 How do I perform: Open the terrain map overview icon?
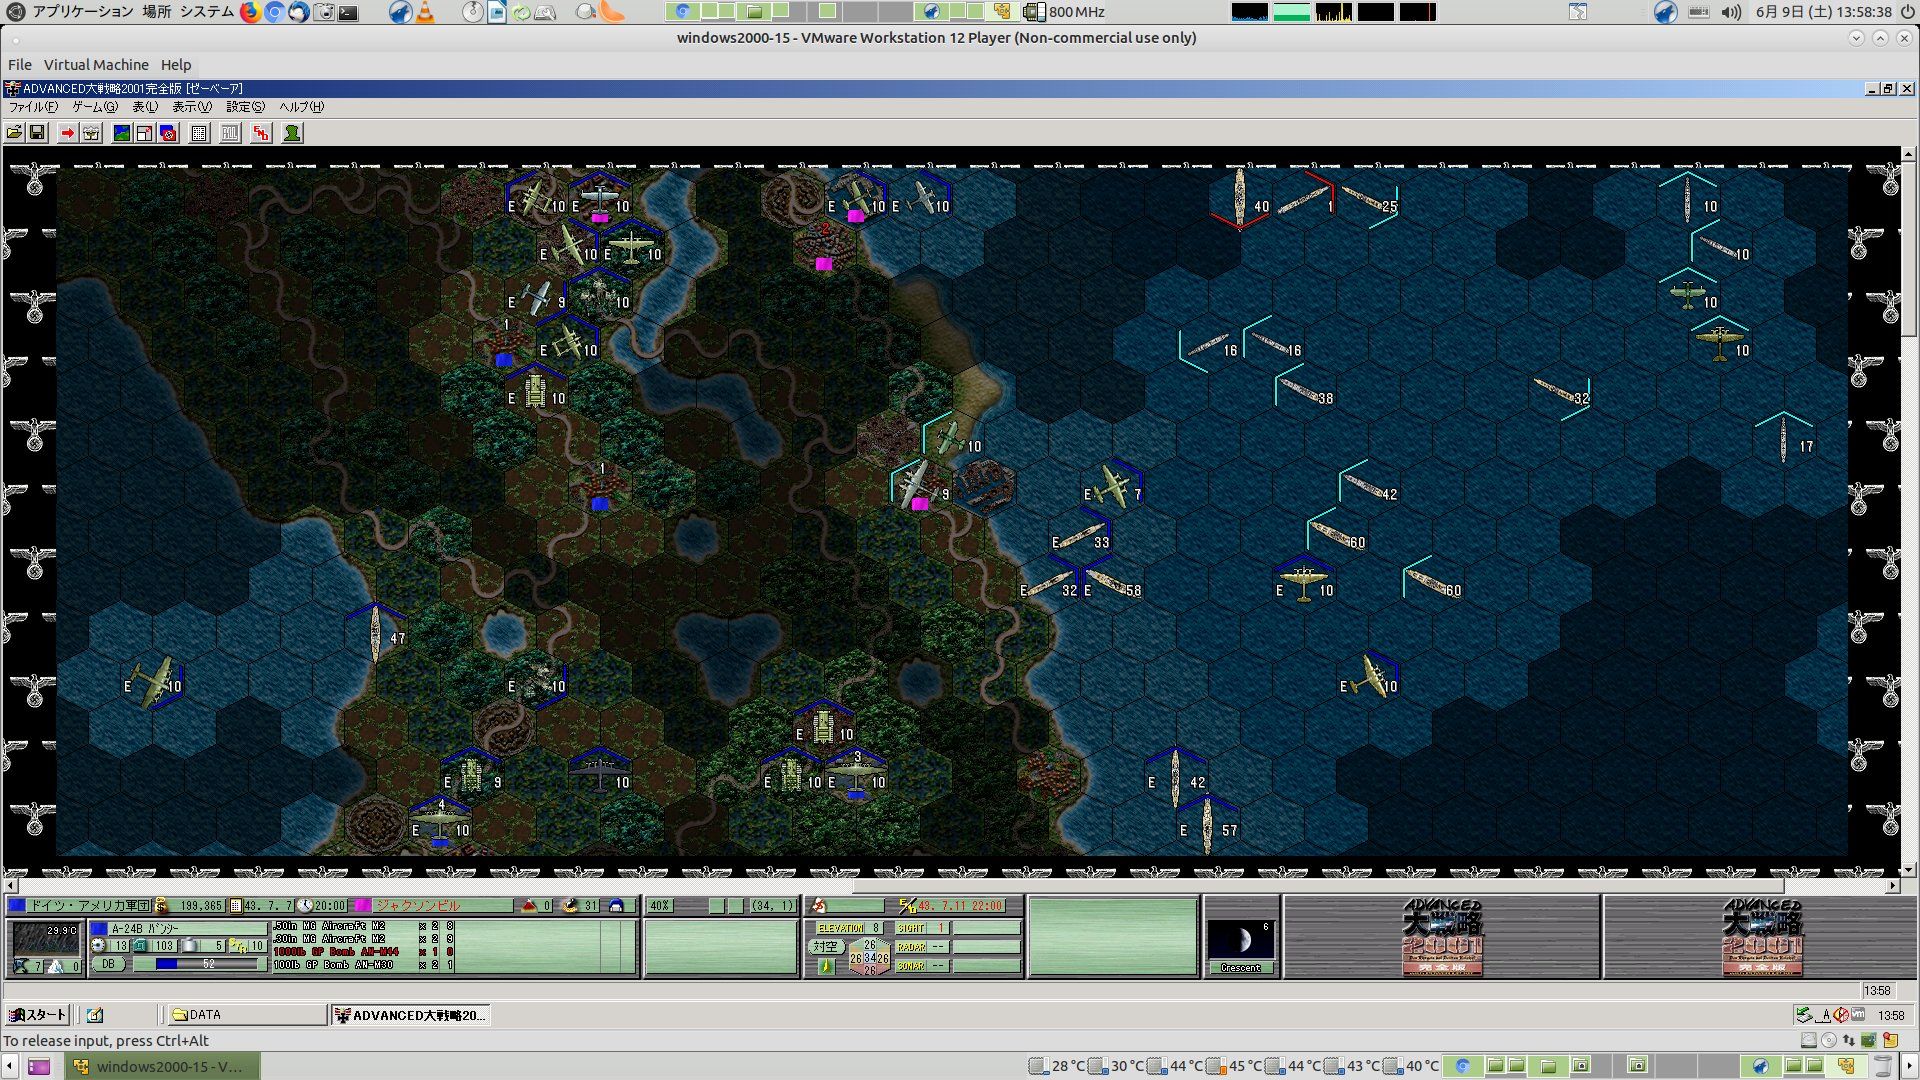click(121, 133)
